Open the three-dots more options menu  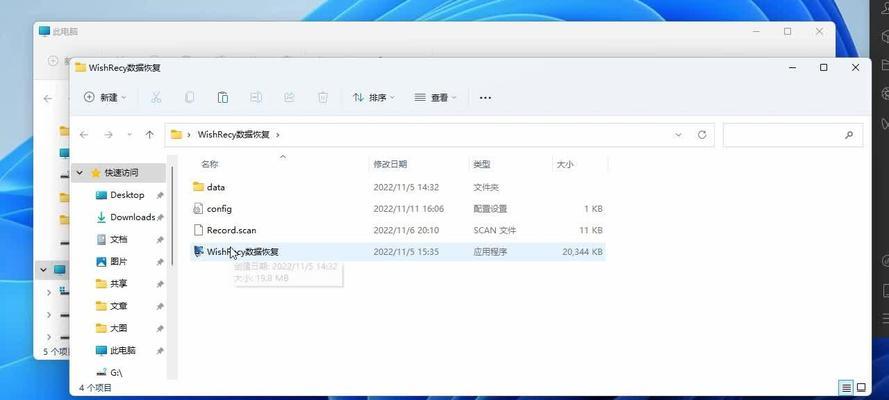coord(485,97)
